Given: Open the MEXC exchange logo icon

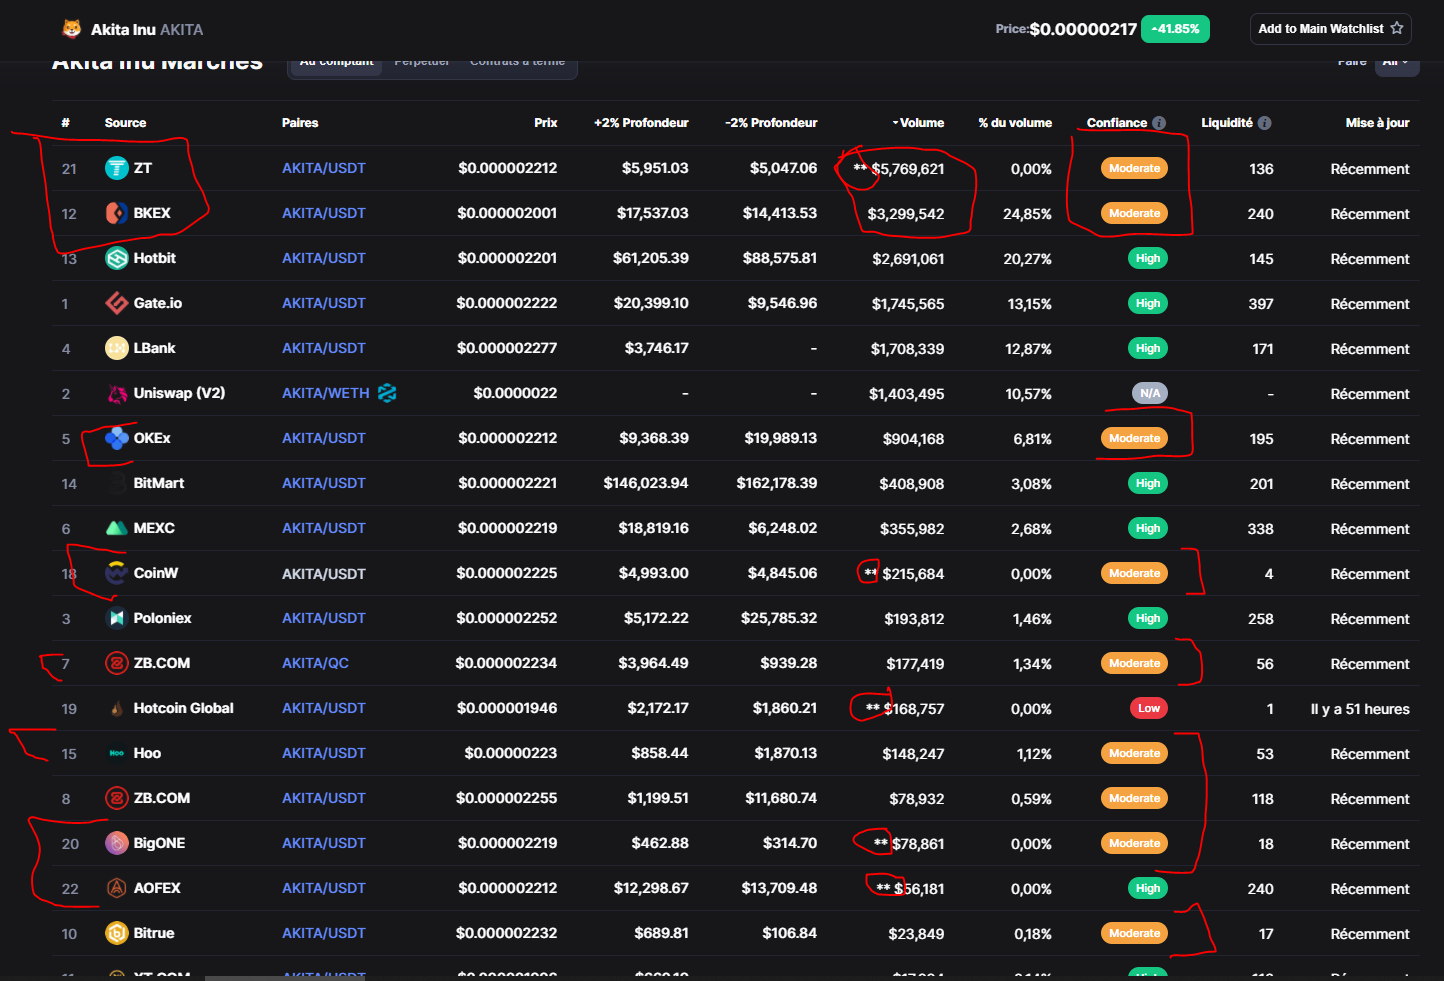Looking at the screenshot, I should pyautogui.click(x=117, y=528).
